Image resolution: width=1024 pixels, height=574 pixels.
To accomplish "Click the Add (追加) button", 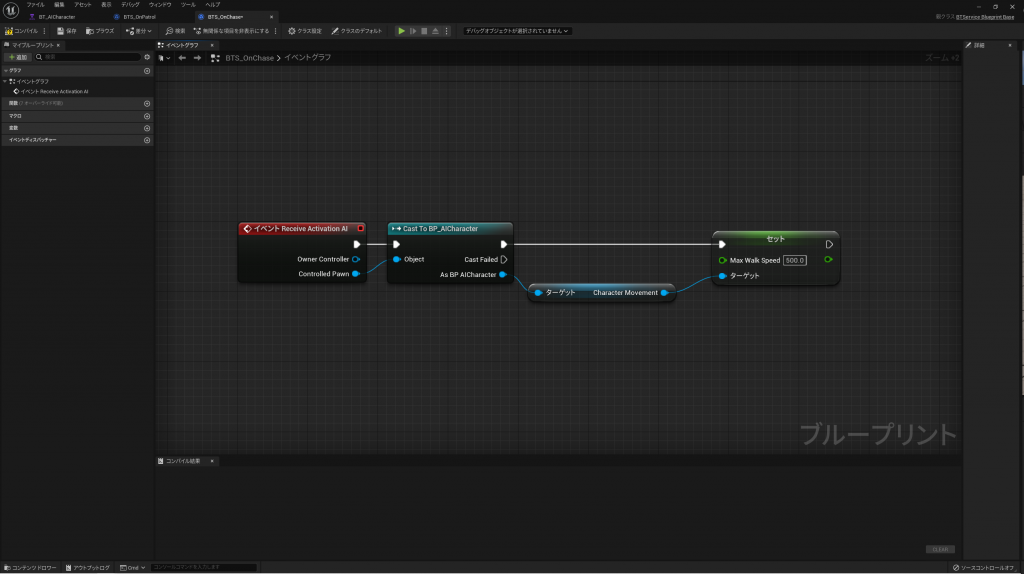I will click(18, 57).
